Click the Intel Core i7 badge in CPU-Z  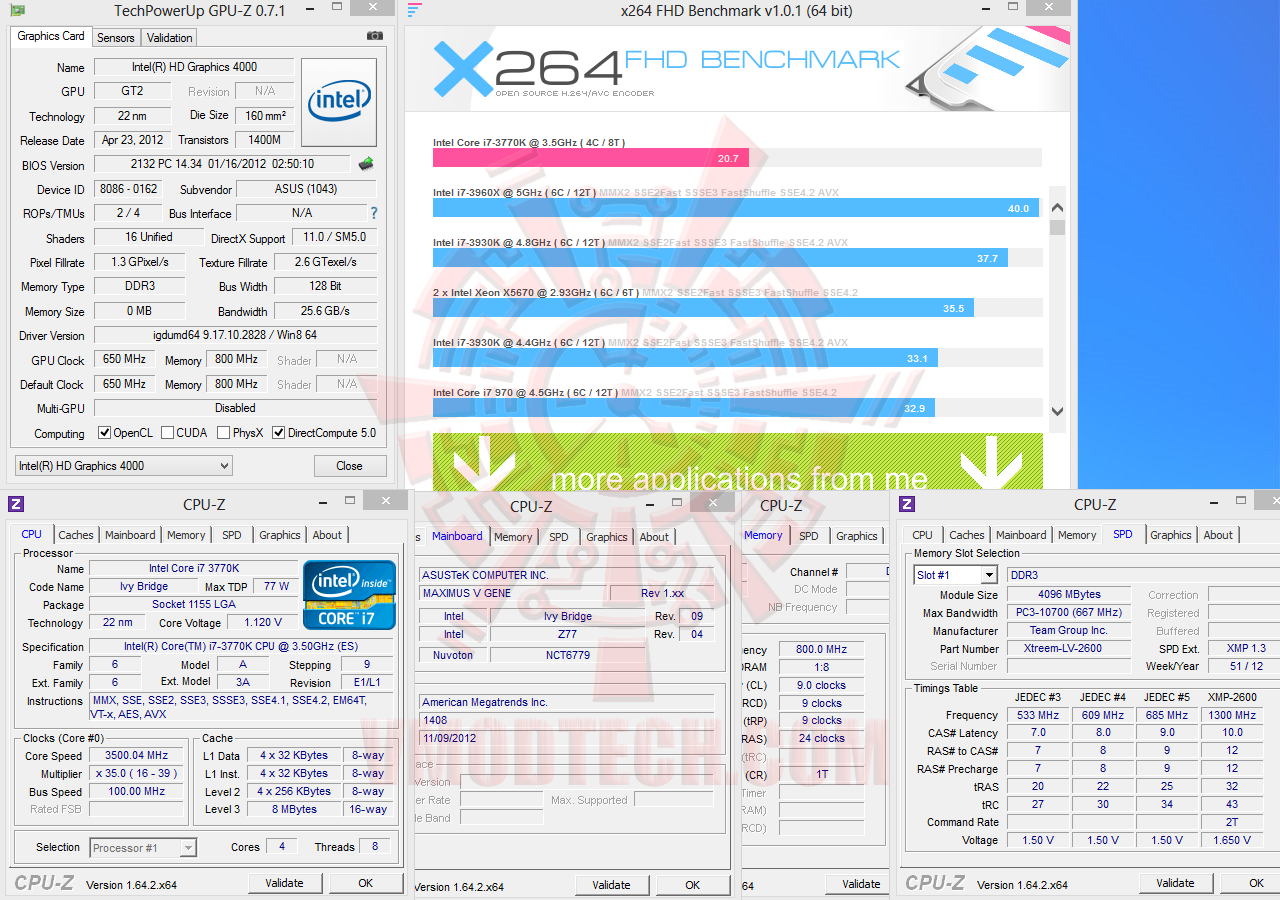[x=349, y=596]
